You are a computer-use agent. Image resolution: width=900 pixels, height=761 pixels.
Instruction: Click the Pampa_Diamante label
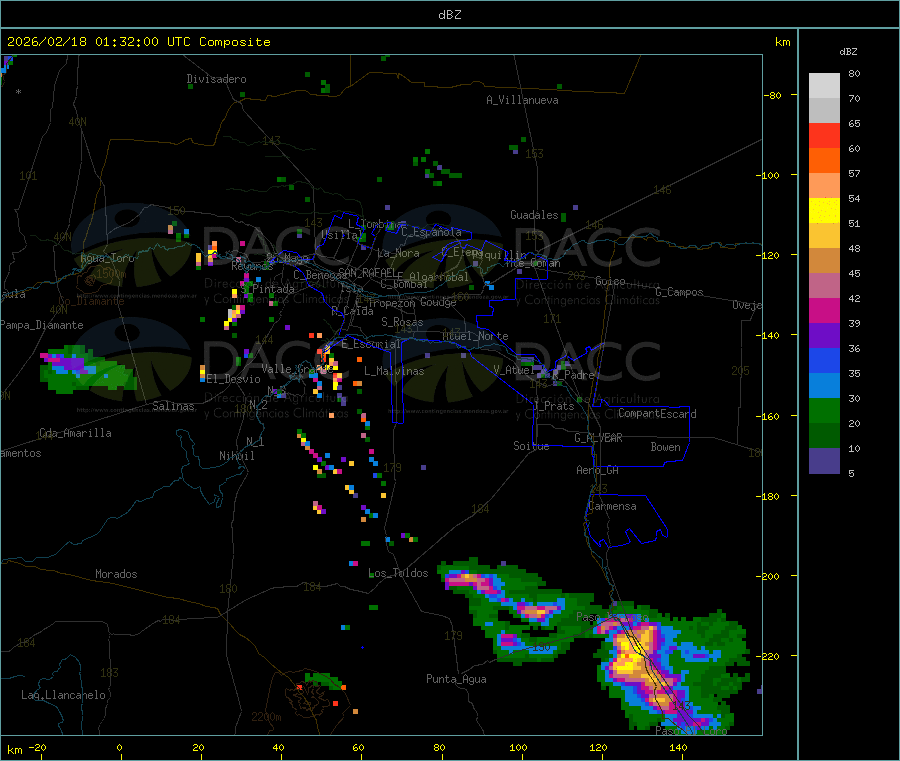[x=42, y=325]
